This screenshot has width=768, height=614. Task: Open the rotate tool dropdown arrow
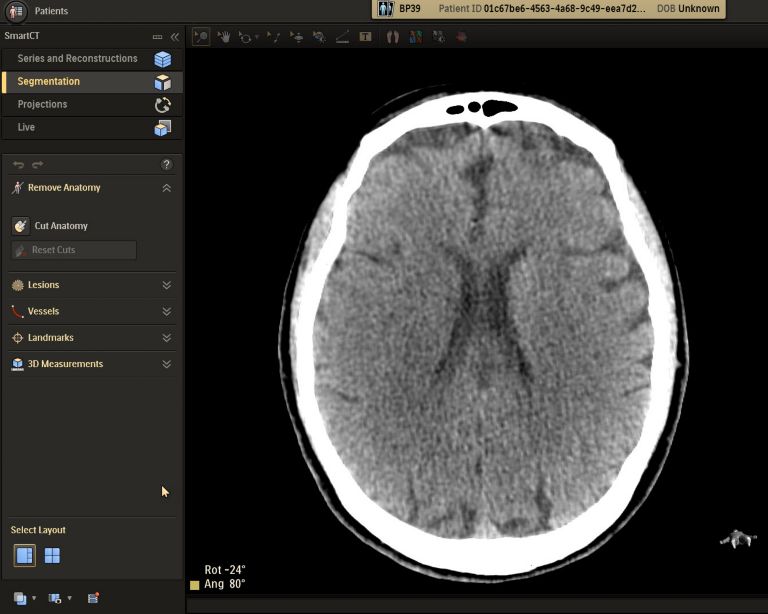[x=257, y=37]
